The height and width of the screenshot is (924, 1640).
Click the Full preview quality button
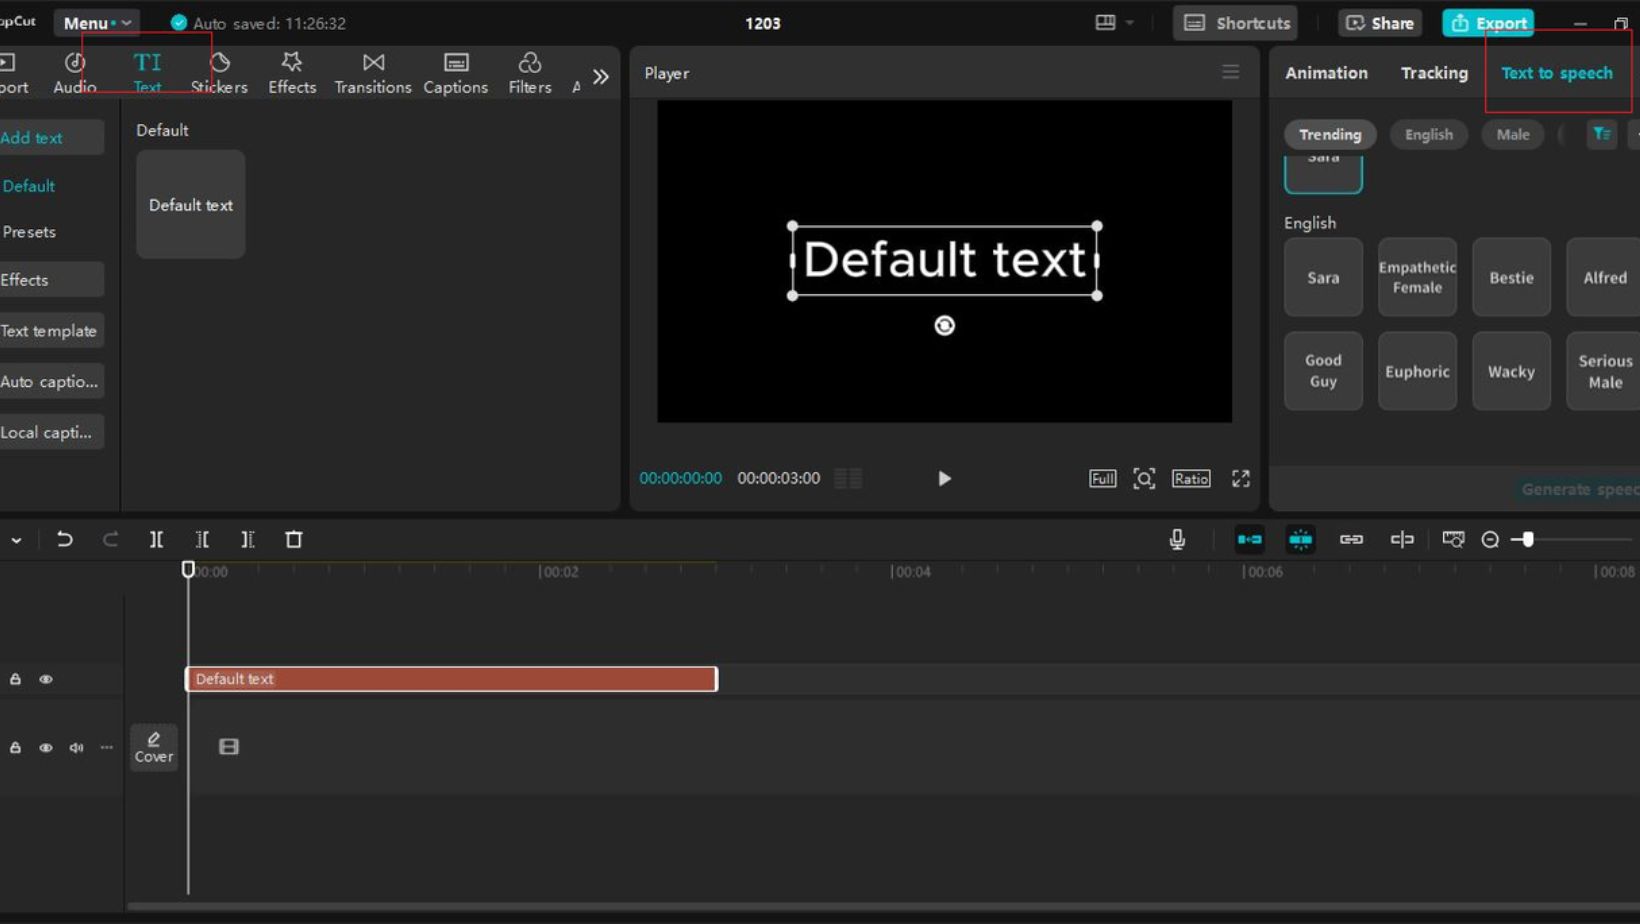[1102, 479]
